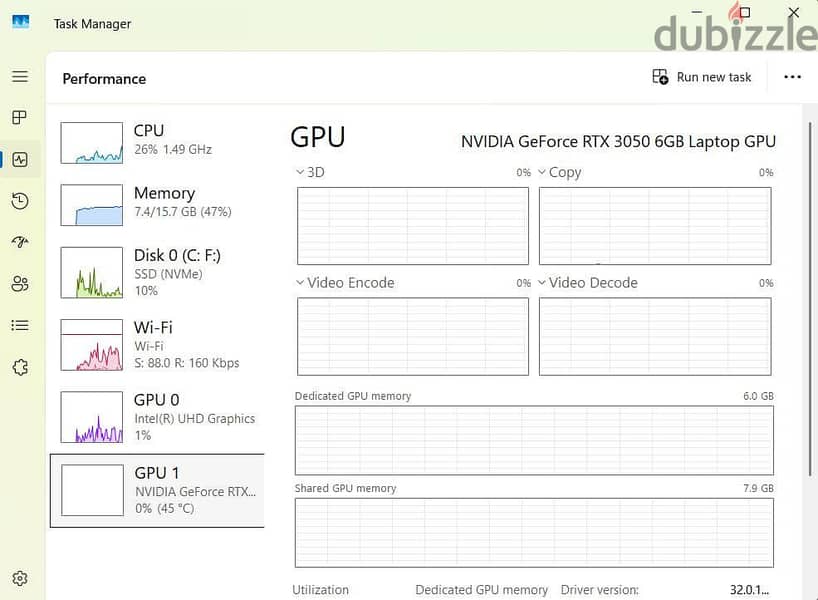
Task: Open the Startup apps page icon
Action: tap(20, 242)
